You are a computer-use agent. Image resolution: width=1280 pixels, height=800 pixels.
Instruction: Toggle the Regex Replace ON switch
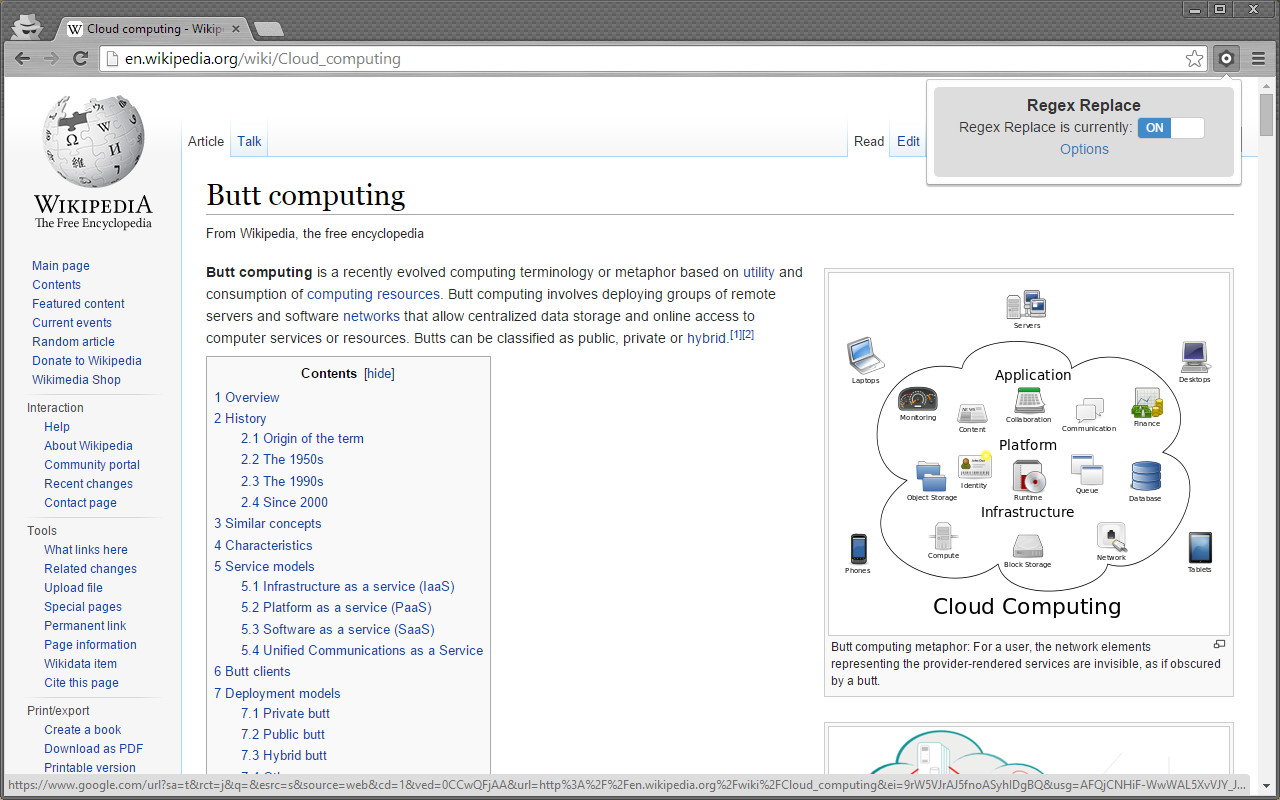pyautogui.click(x=1171, y=128)
